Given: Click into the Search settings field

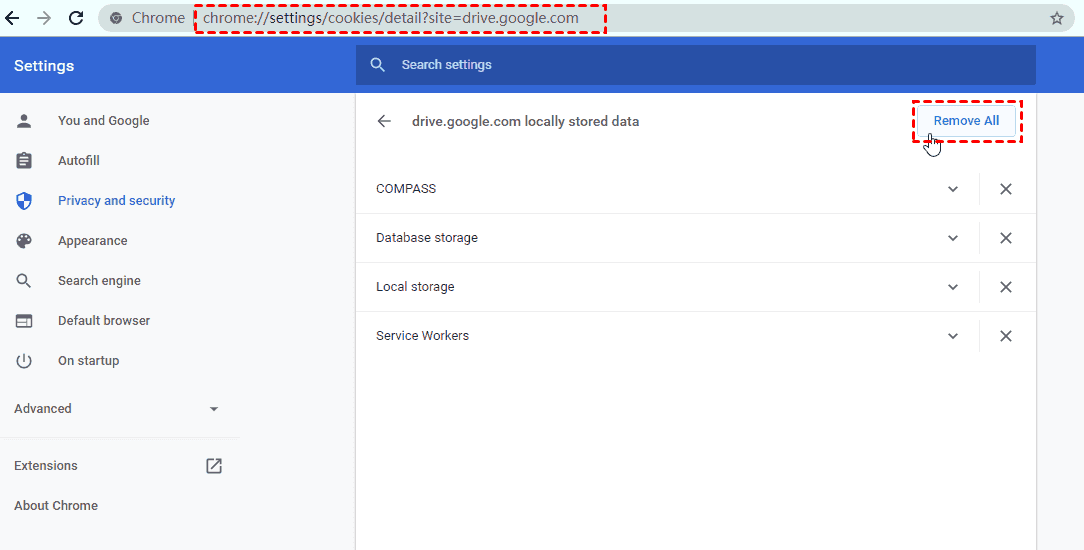Looking at the screenshot, I should pyautogui.click(x=700, y=65).
